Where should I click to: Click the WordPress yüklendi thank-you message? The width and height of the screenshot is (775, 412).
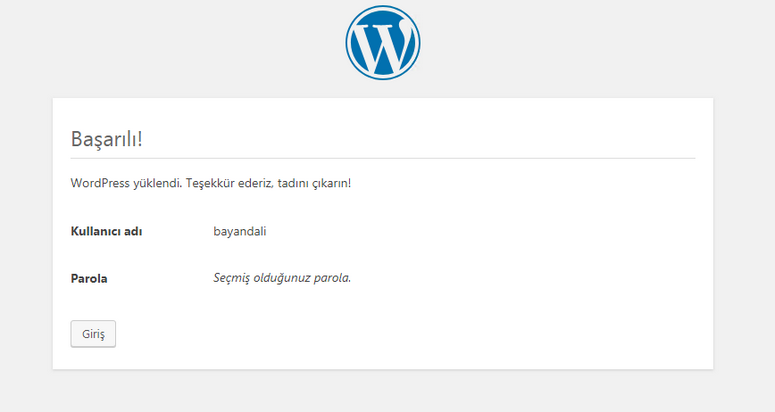point(211,183)
